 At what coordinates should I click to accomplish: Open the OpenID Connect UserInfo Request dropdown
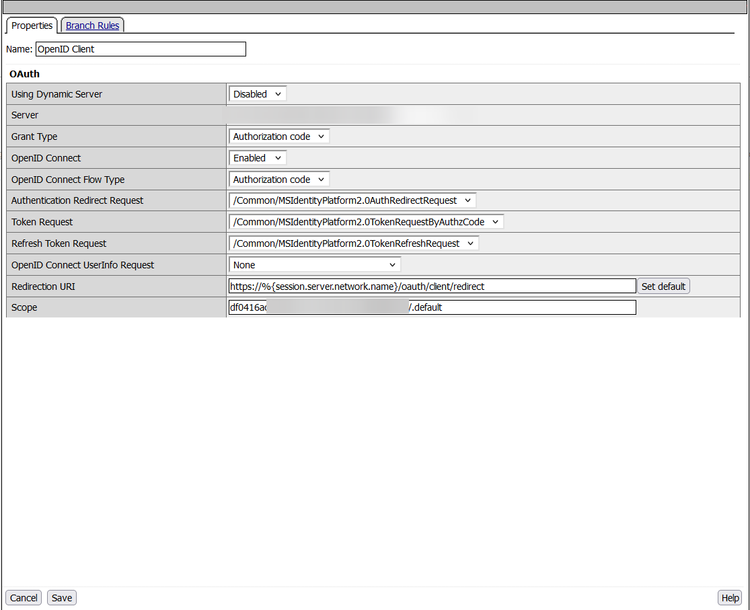coord(314,265)
